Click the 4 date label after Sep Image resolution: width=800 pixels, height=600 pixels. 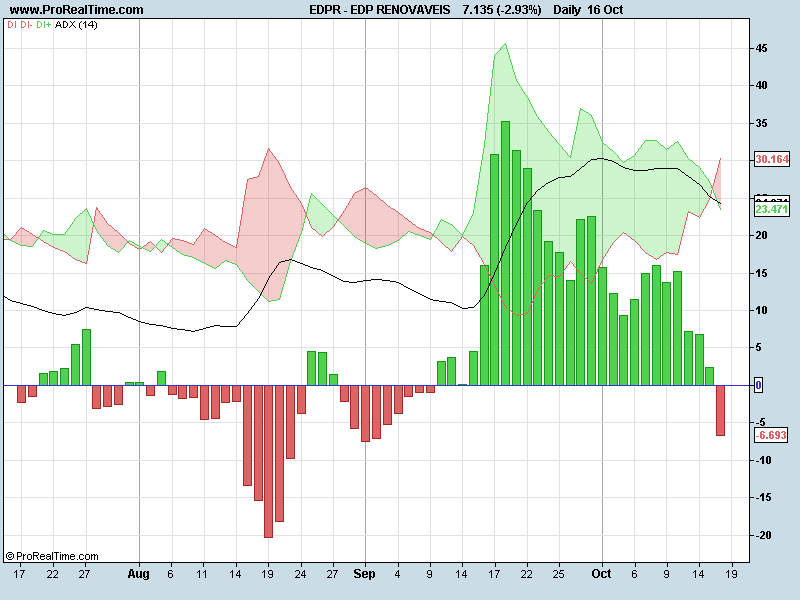coord(397,574)
